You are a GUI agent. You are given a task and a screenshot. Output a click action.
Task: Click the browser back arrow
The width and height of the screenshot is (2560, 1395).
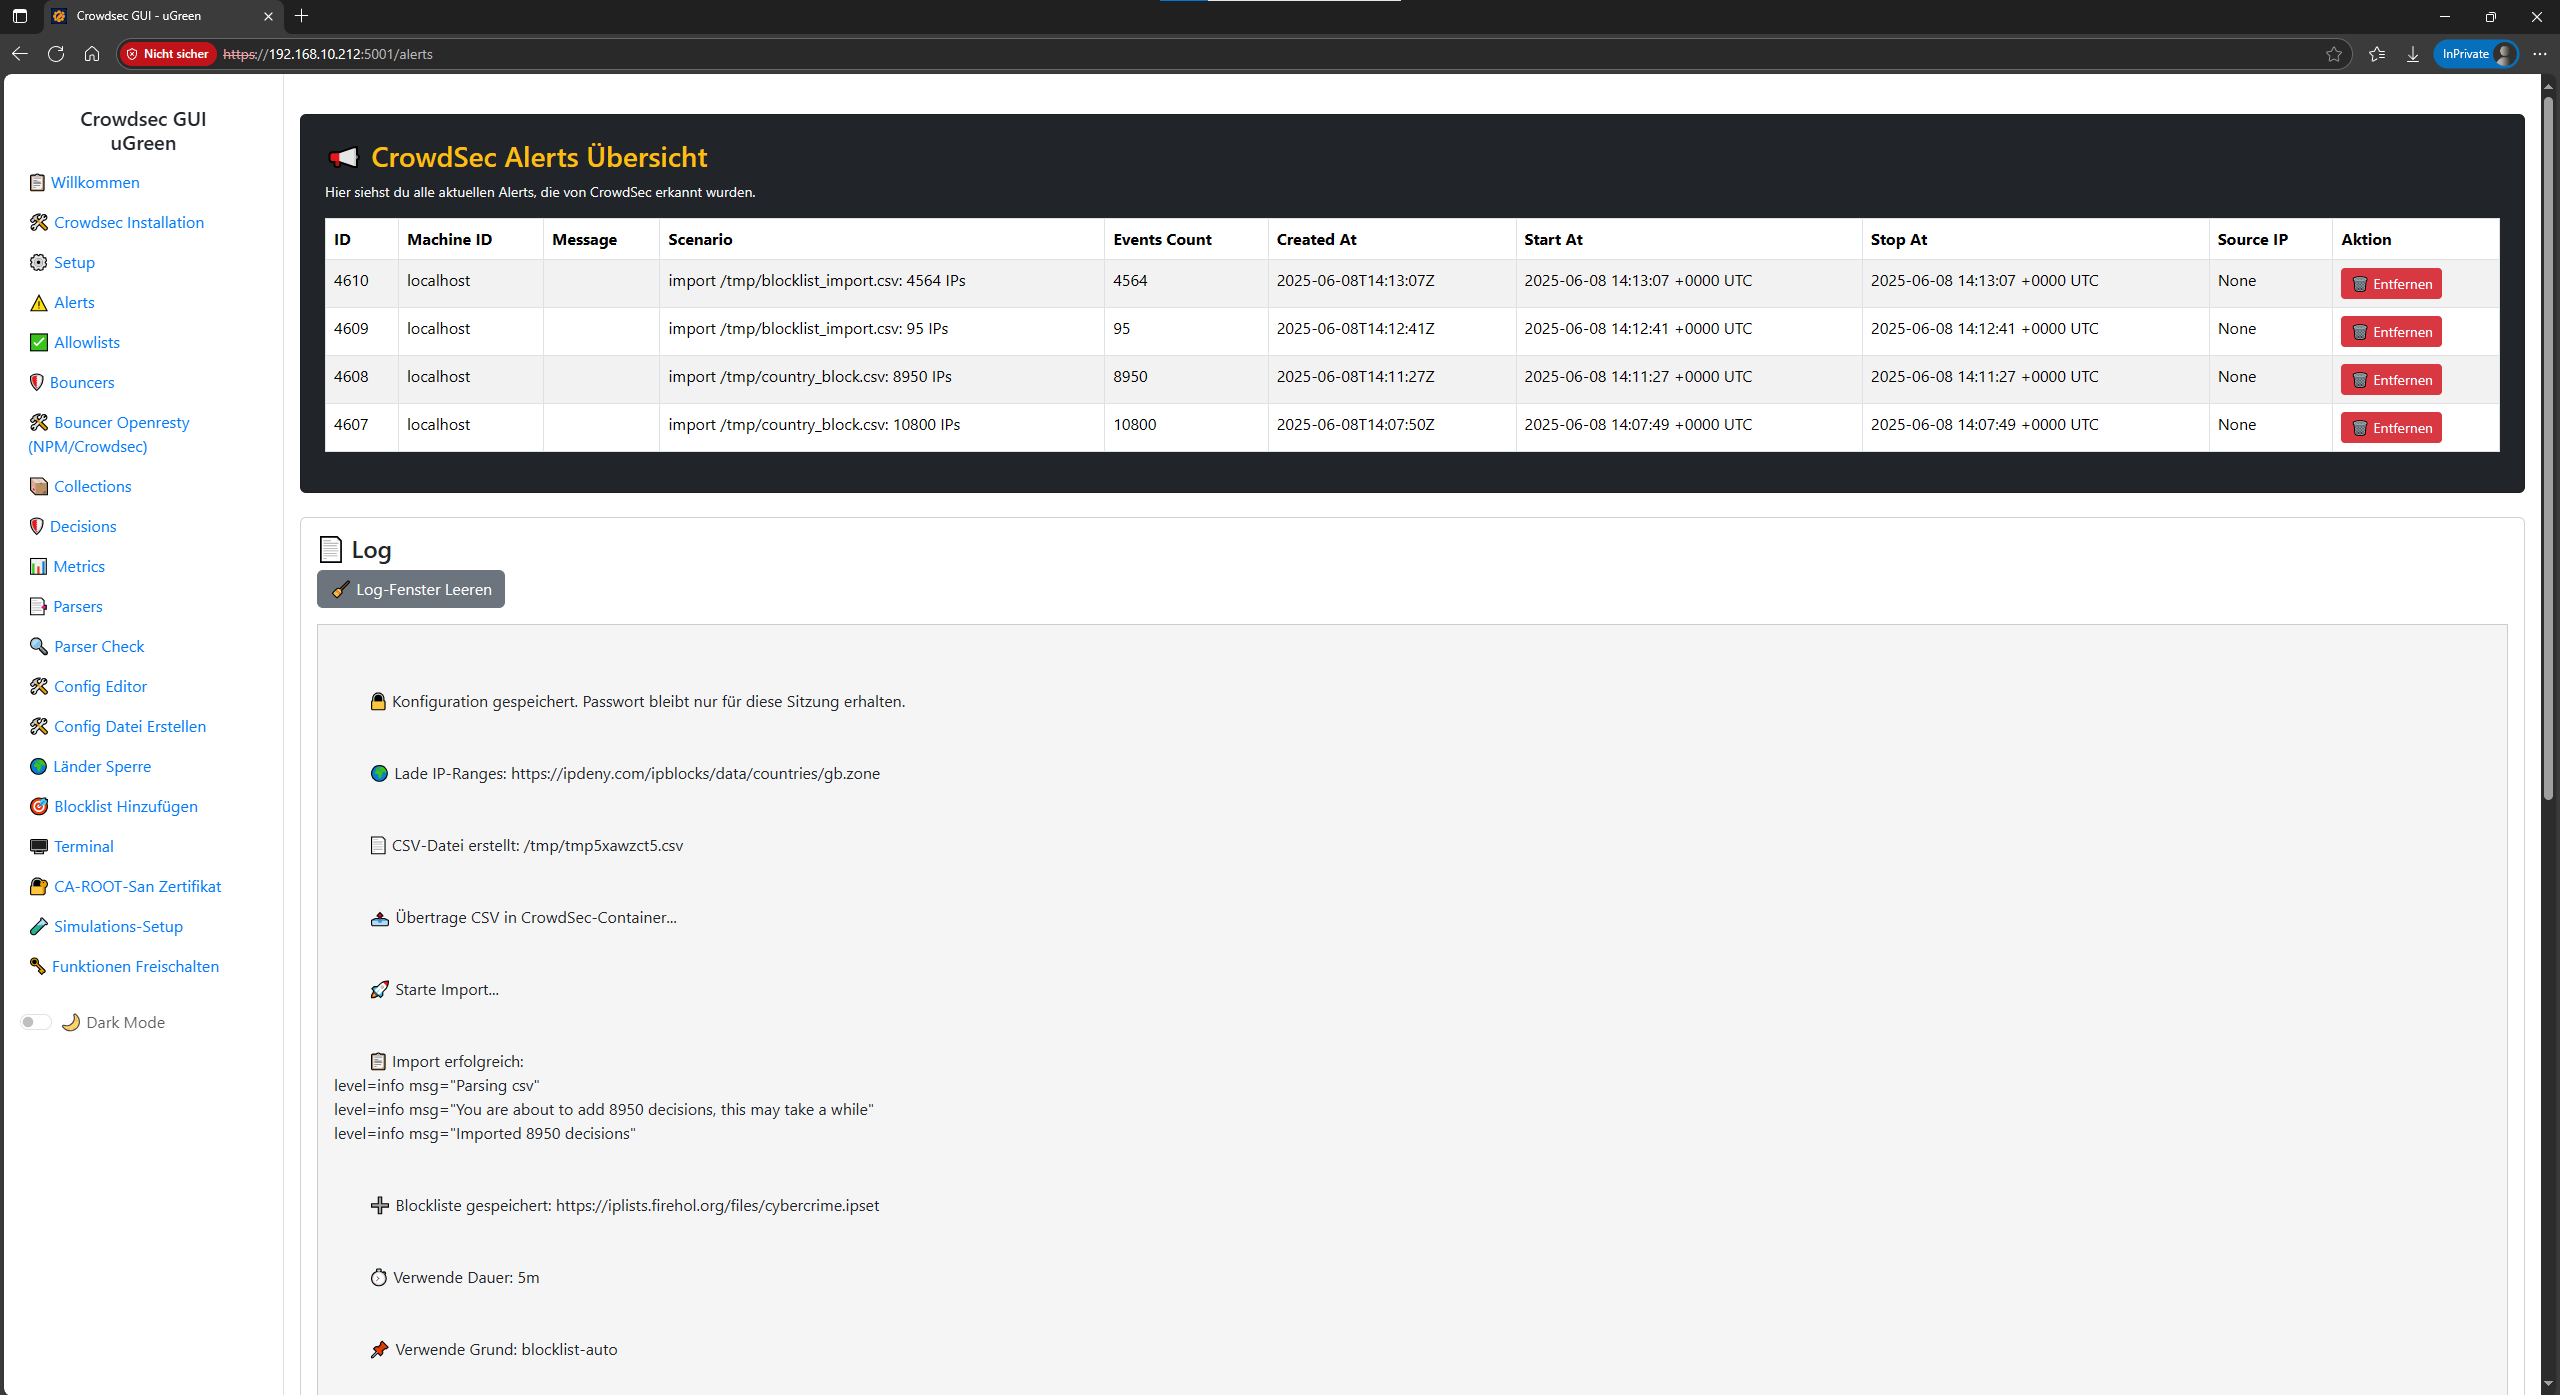[x=20, y=54]
